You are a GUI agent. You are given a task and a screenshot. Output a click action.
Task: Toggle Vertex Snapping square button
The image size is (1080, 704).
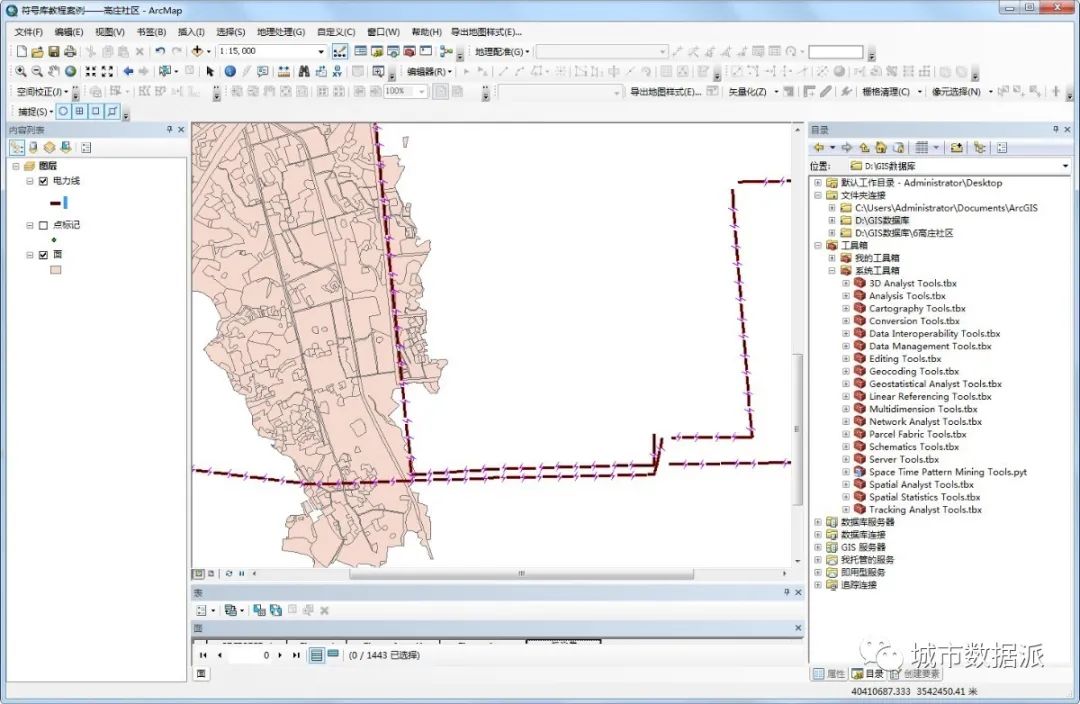pos(96,111)
